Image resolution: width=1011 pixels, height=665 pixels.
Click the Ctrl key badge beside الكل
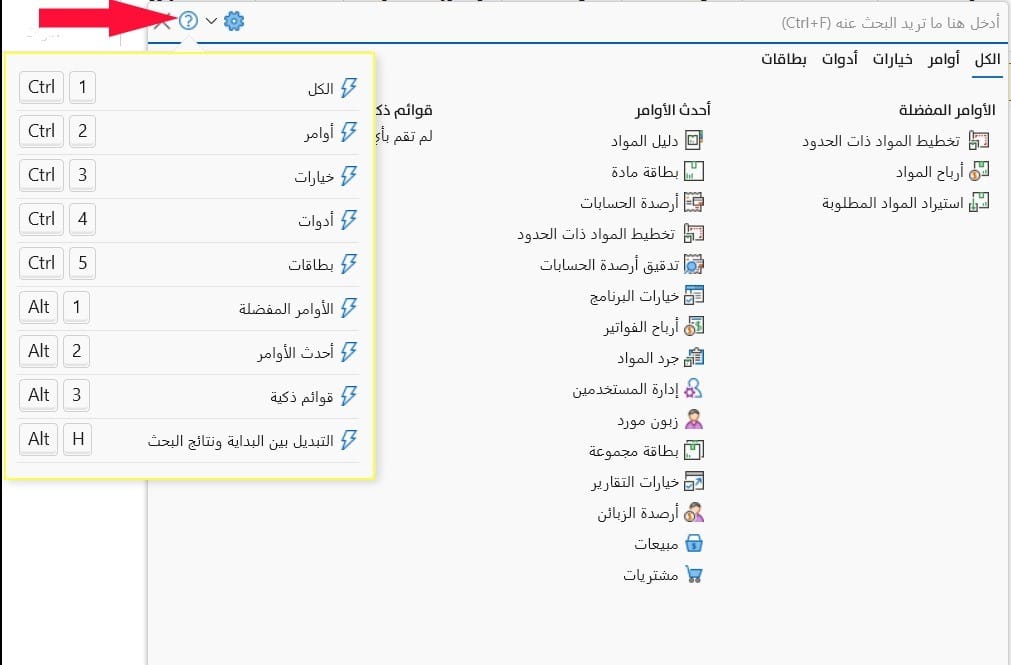tap(41, 87)
